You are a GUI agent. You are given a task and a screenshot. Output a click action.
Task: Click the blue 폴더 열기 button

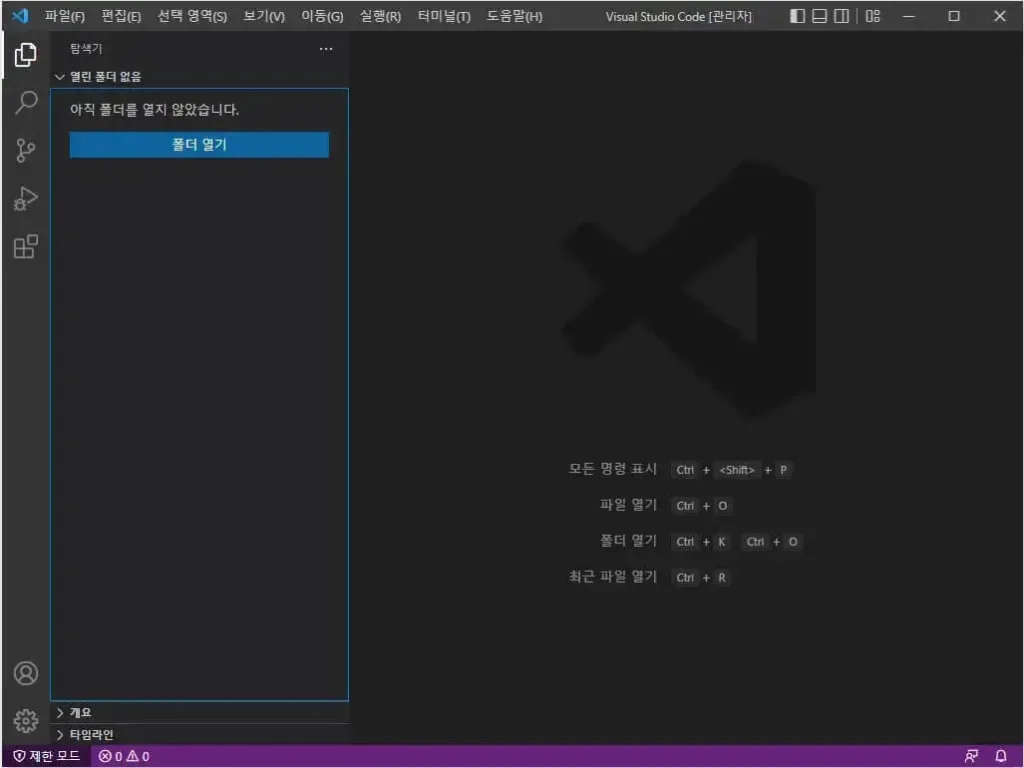tap(199, 145)
